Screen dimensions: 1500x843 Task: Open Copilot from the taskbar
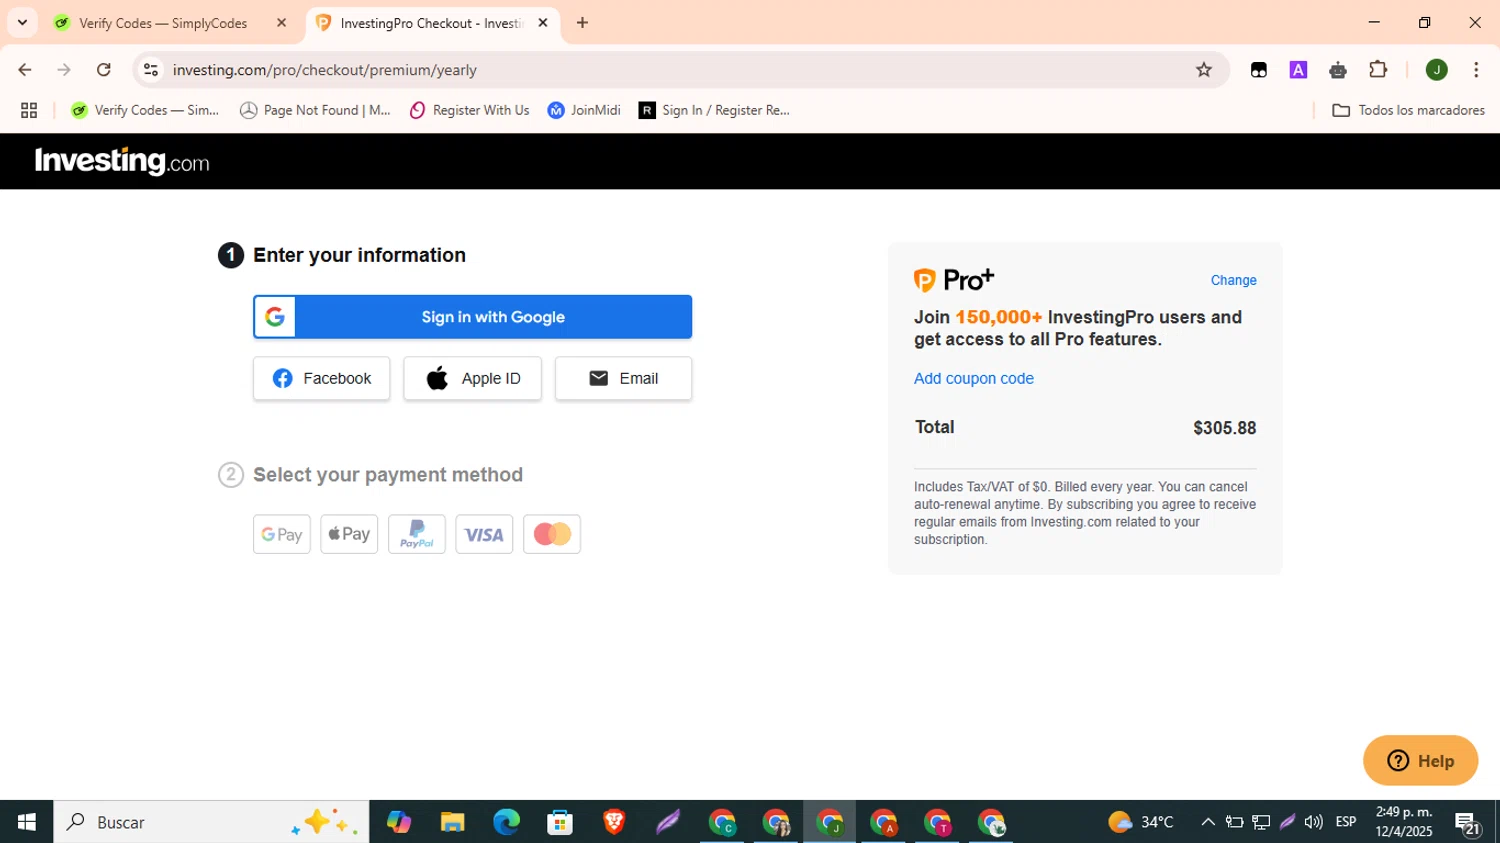point(398,822)
